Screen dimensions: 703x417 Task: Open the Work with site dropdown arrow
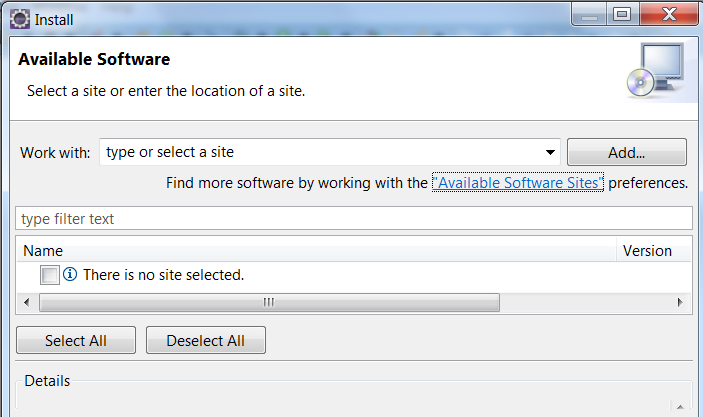point(550,152)
